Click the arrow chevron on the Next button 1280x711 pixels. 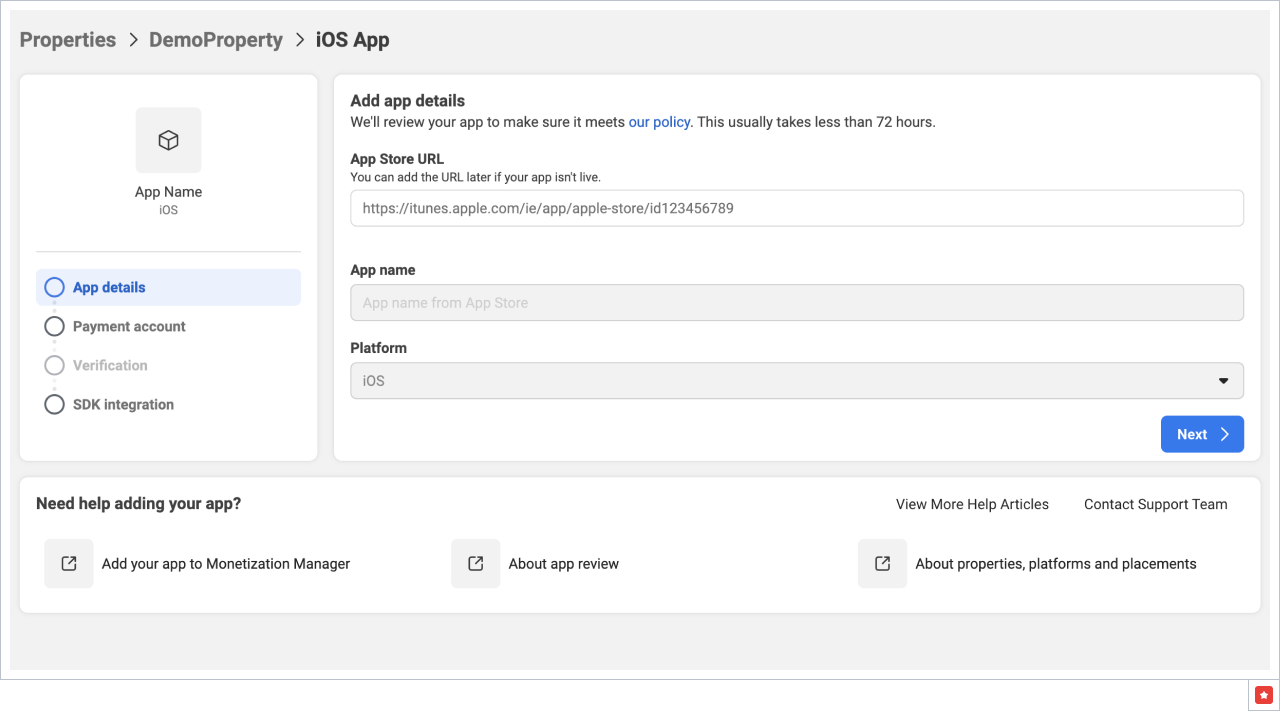1224,434
